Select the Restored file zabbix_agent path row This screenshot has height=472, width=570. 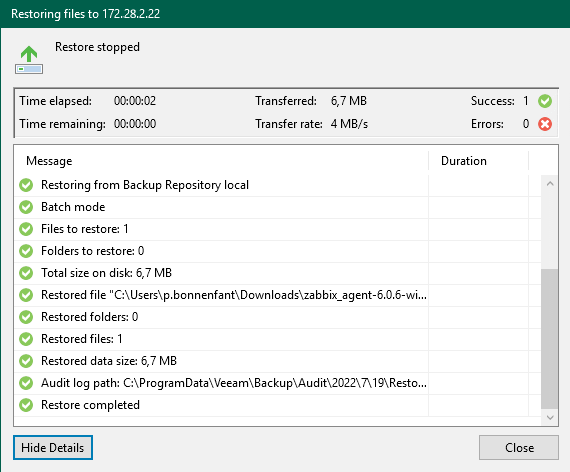[x=278, y=295]
